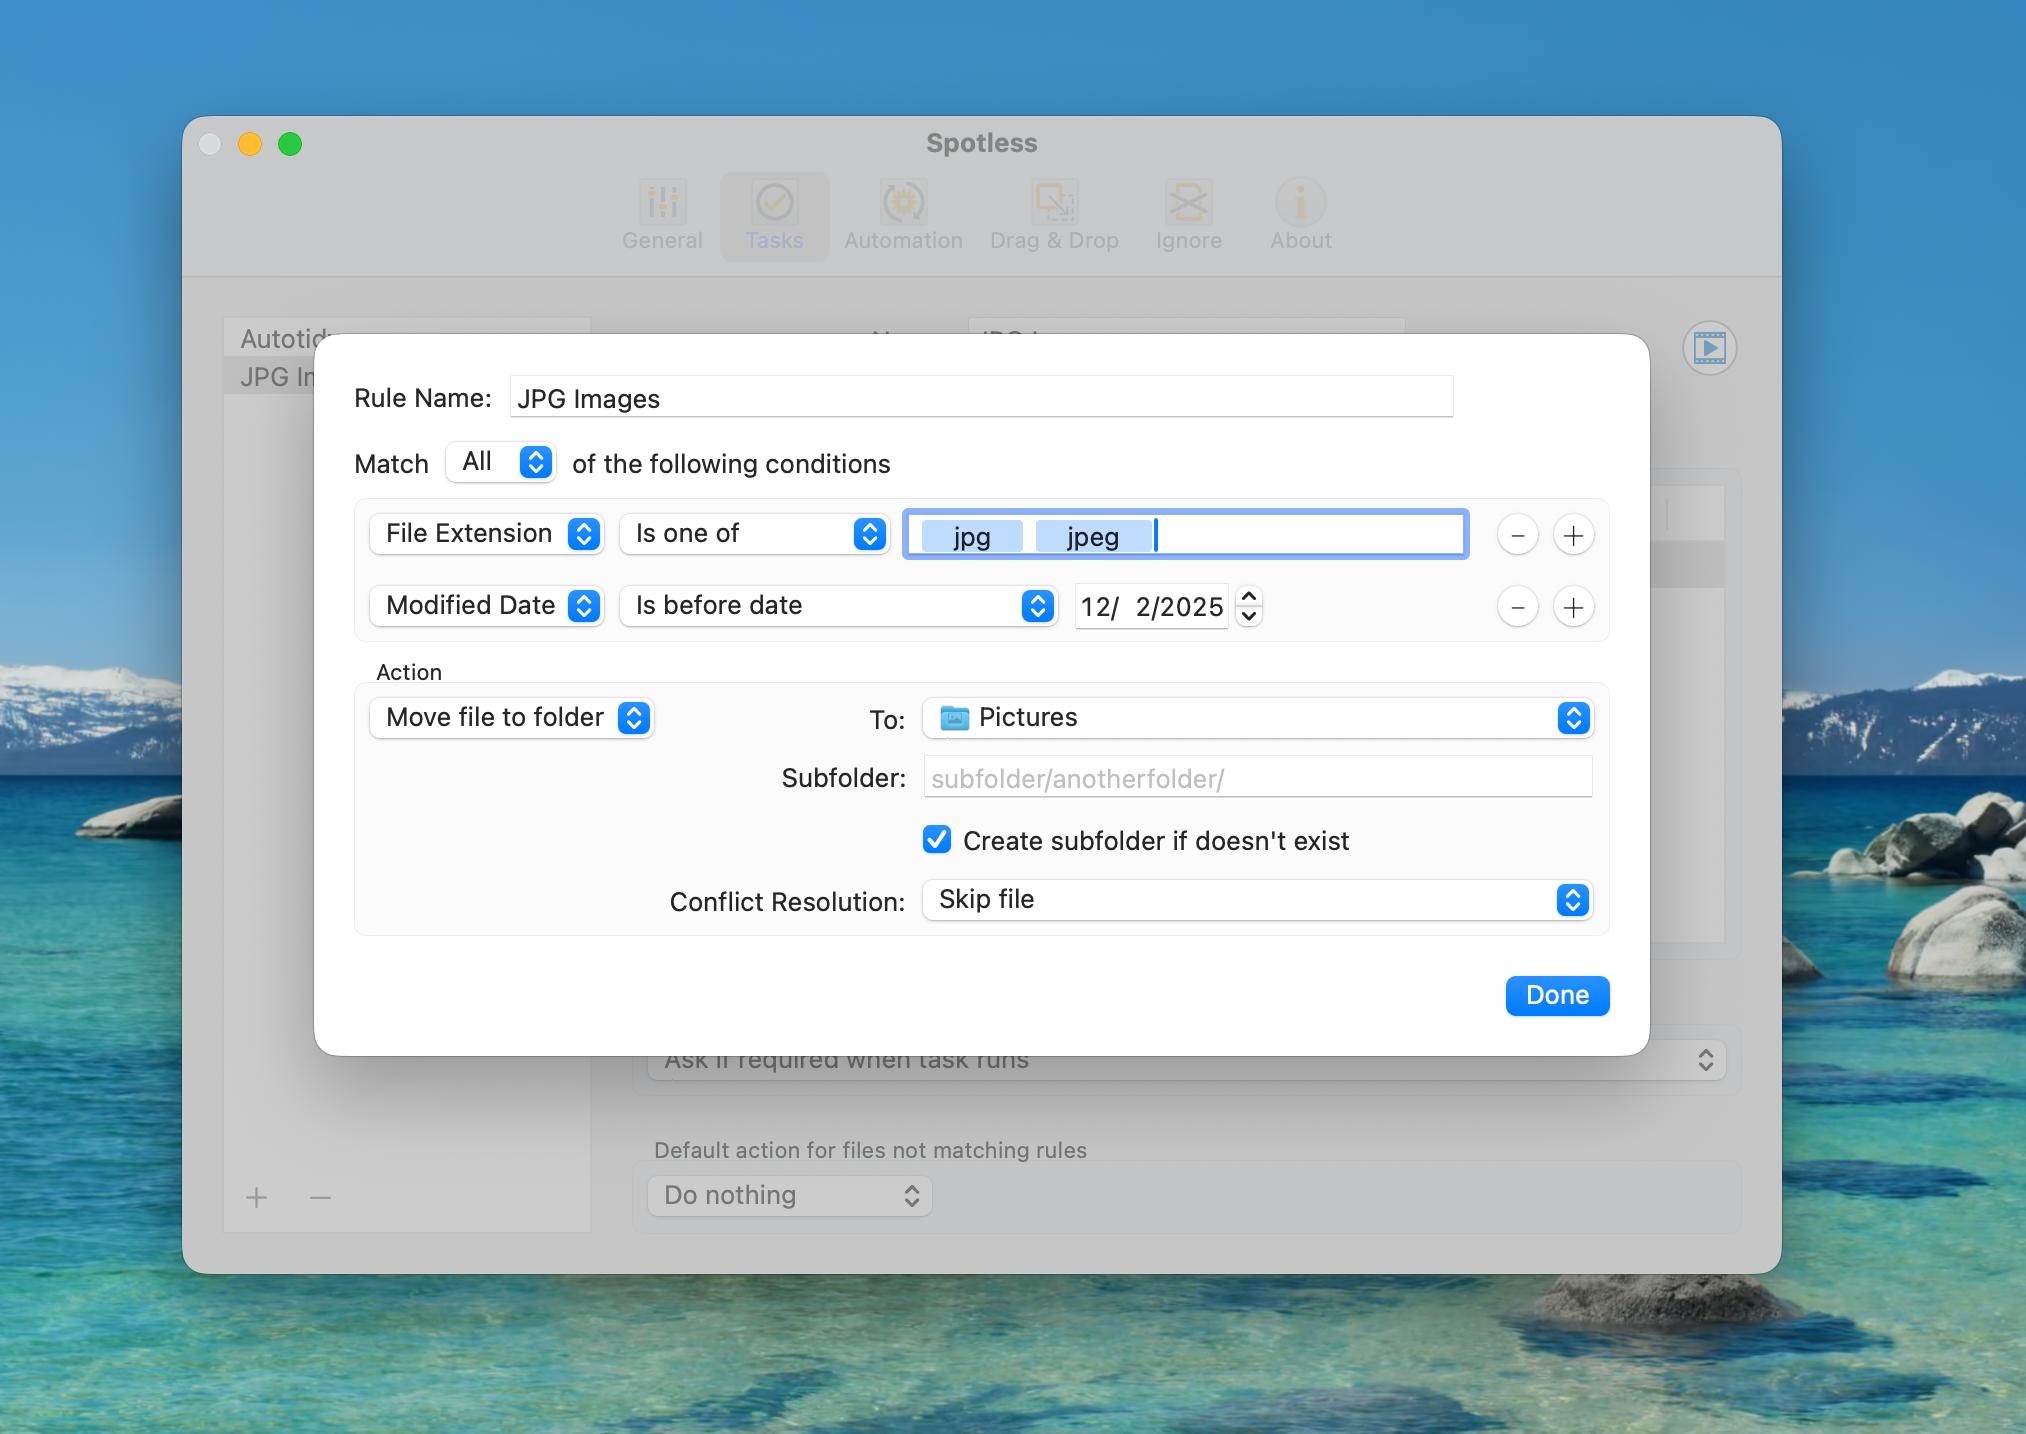Image resolution: width=2026 pixels, height=1434 pixels.
Task: Open the Is before date dropdown
Action: tap(838, 606)
